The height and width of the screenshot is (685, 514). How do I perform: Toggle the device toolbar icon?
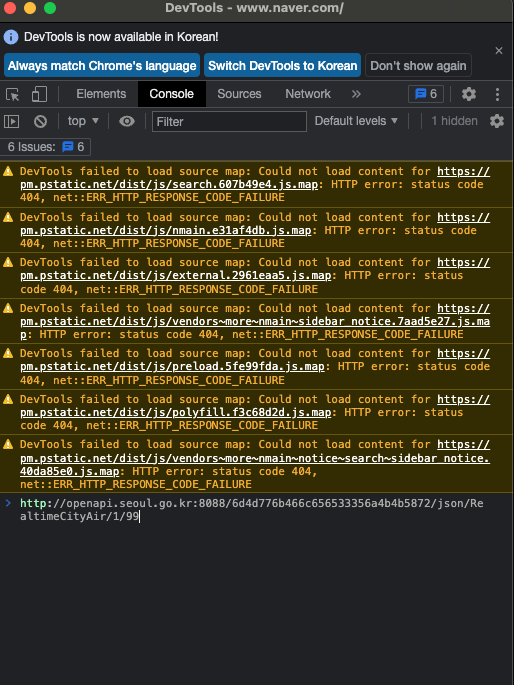pos(39,94)
